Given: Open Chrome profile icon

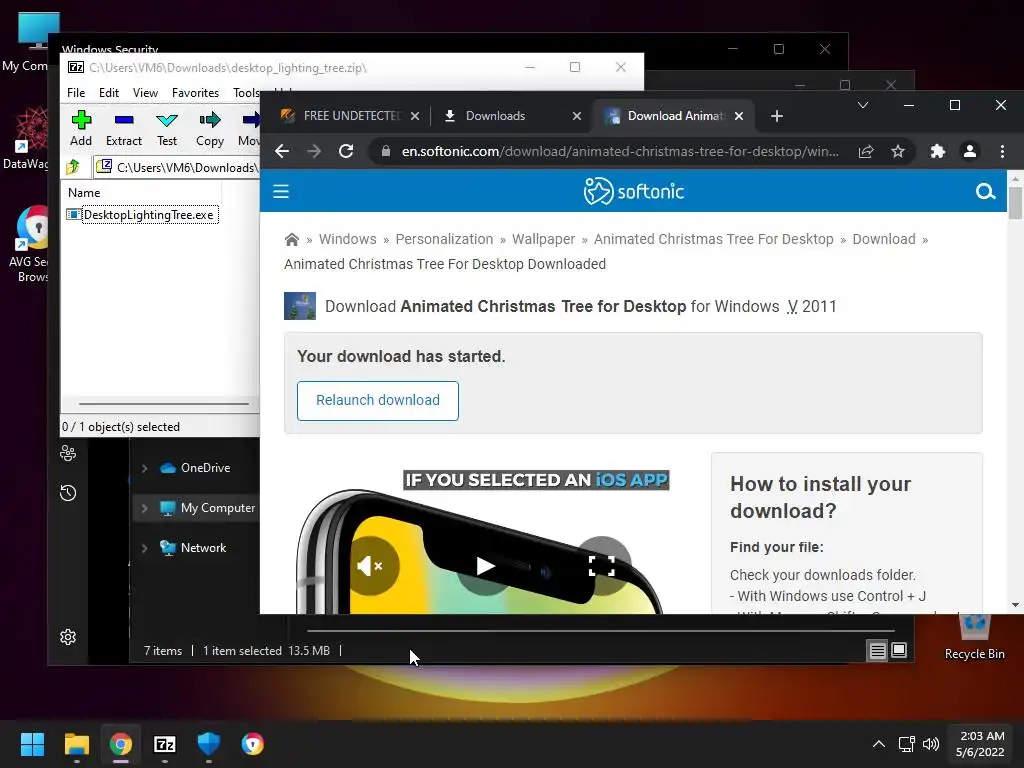Looking at the screenshot, I should (970, 152).
